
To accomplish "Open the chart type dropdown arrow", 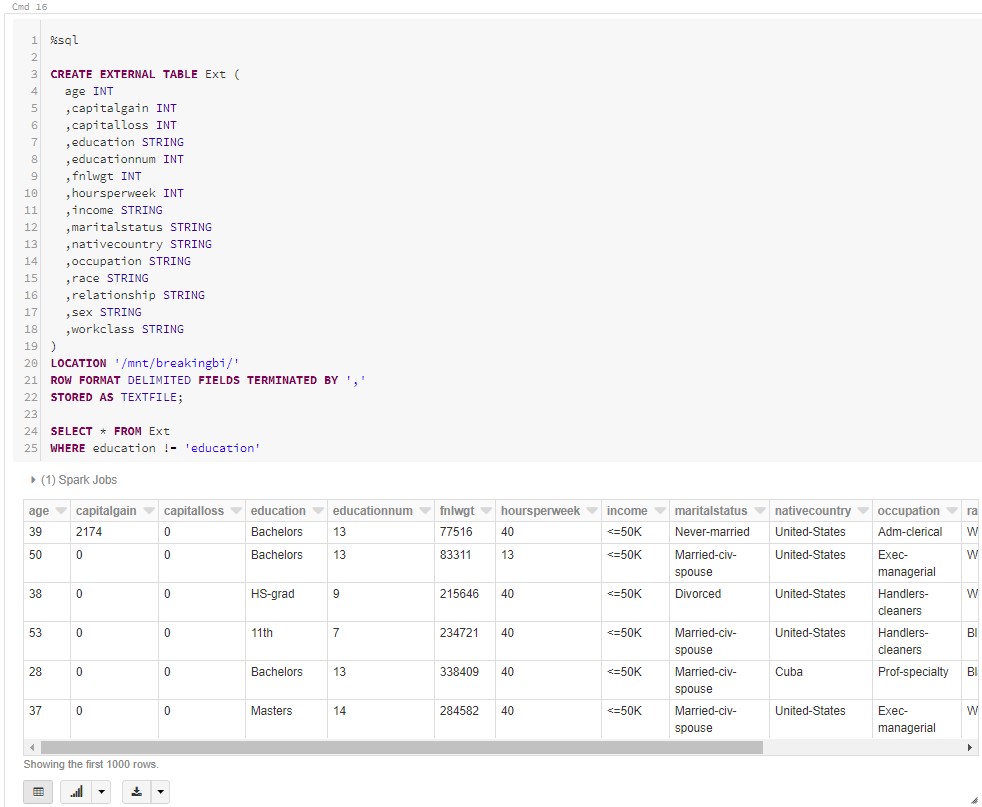I will (100, 791).
